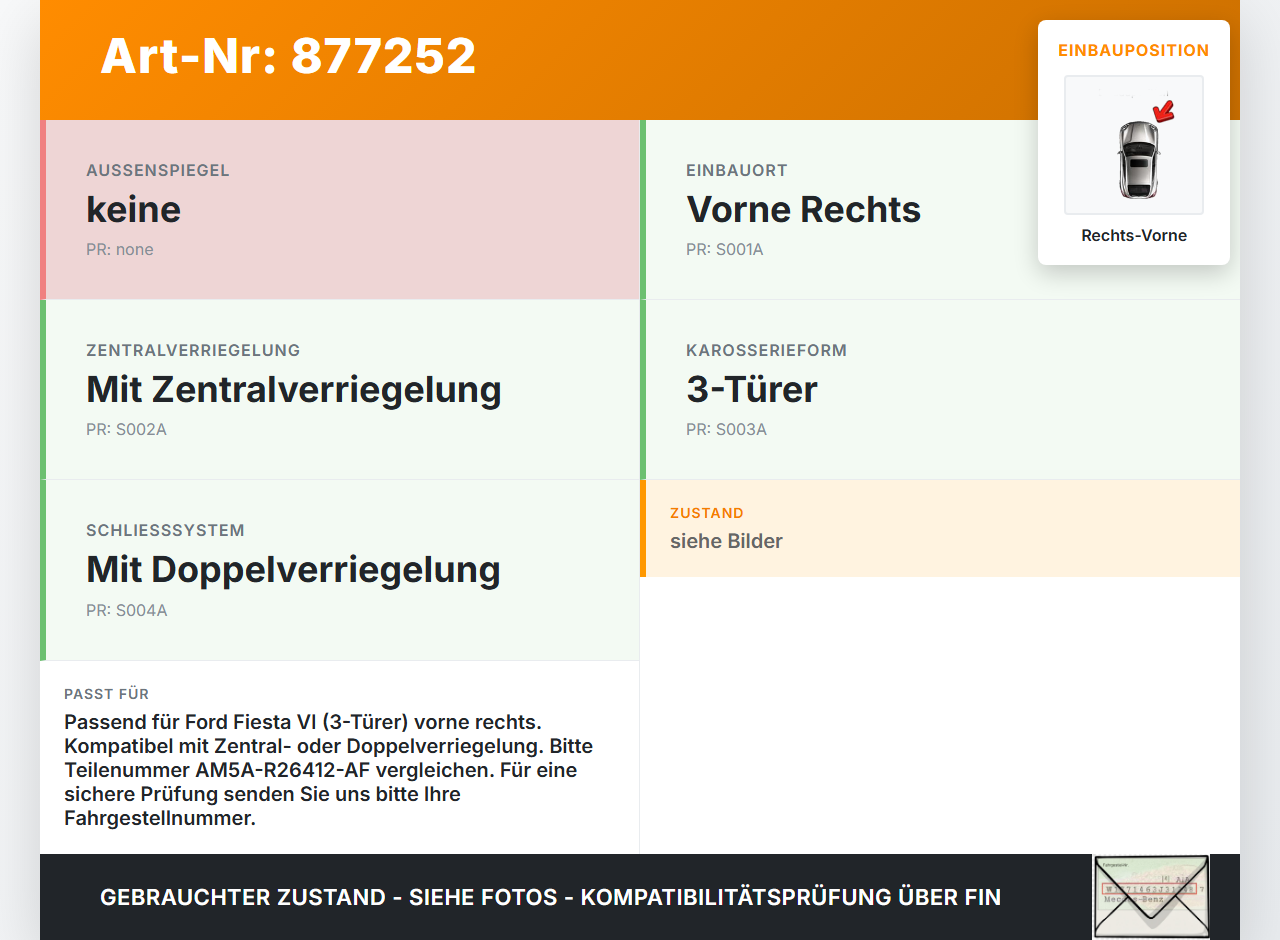Click the Zustand siehe Bilder box
Image resolution: width=1280 pixels, height=940 pixels.
click(x=940, y=528)
